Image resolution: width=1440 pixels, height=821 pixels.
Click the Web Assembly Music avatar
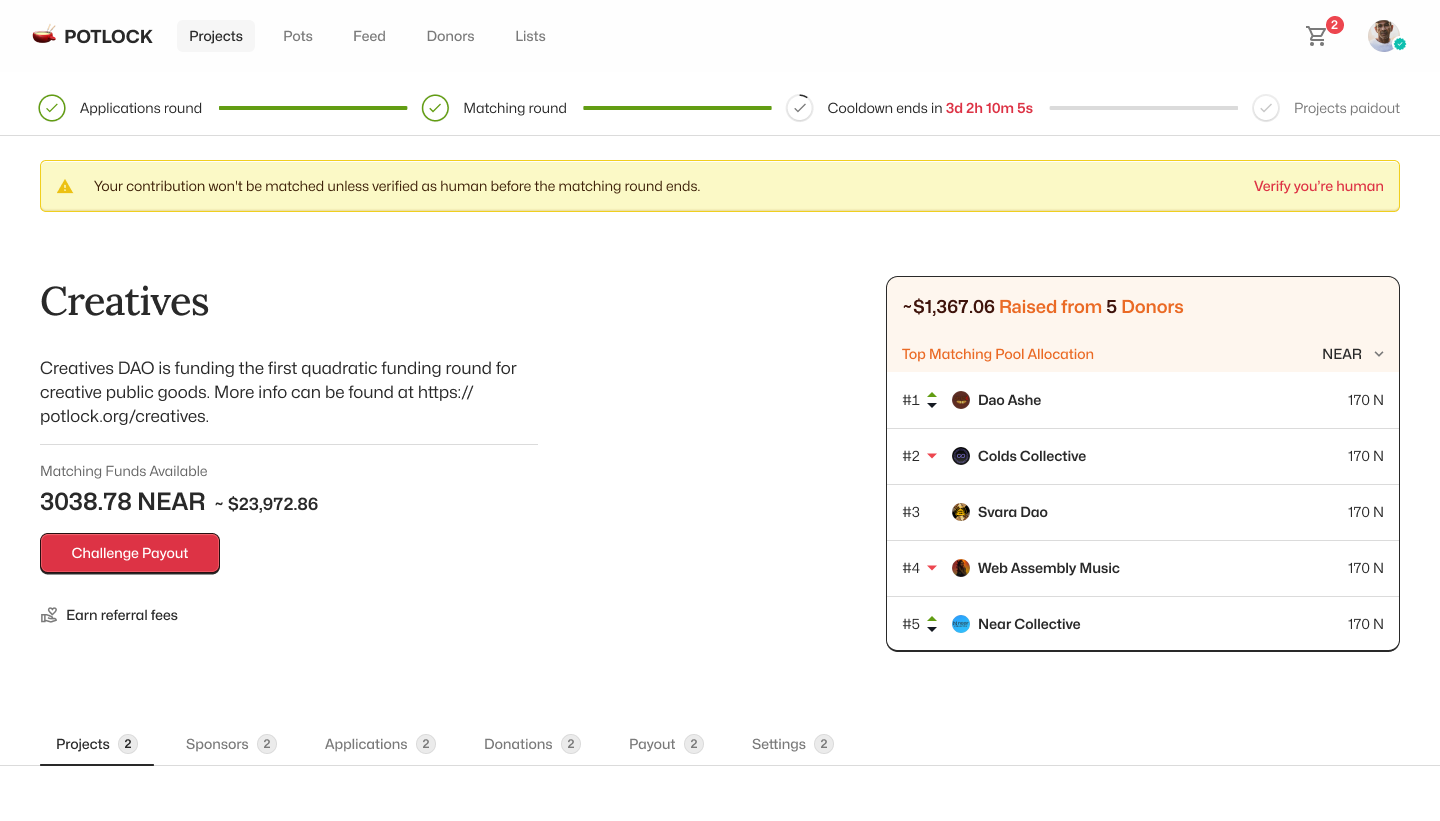961,568
